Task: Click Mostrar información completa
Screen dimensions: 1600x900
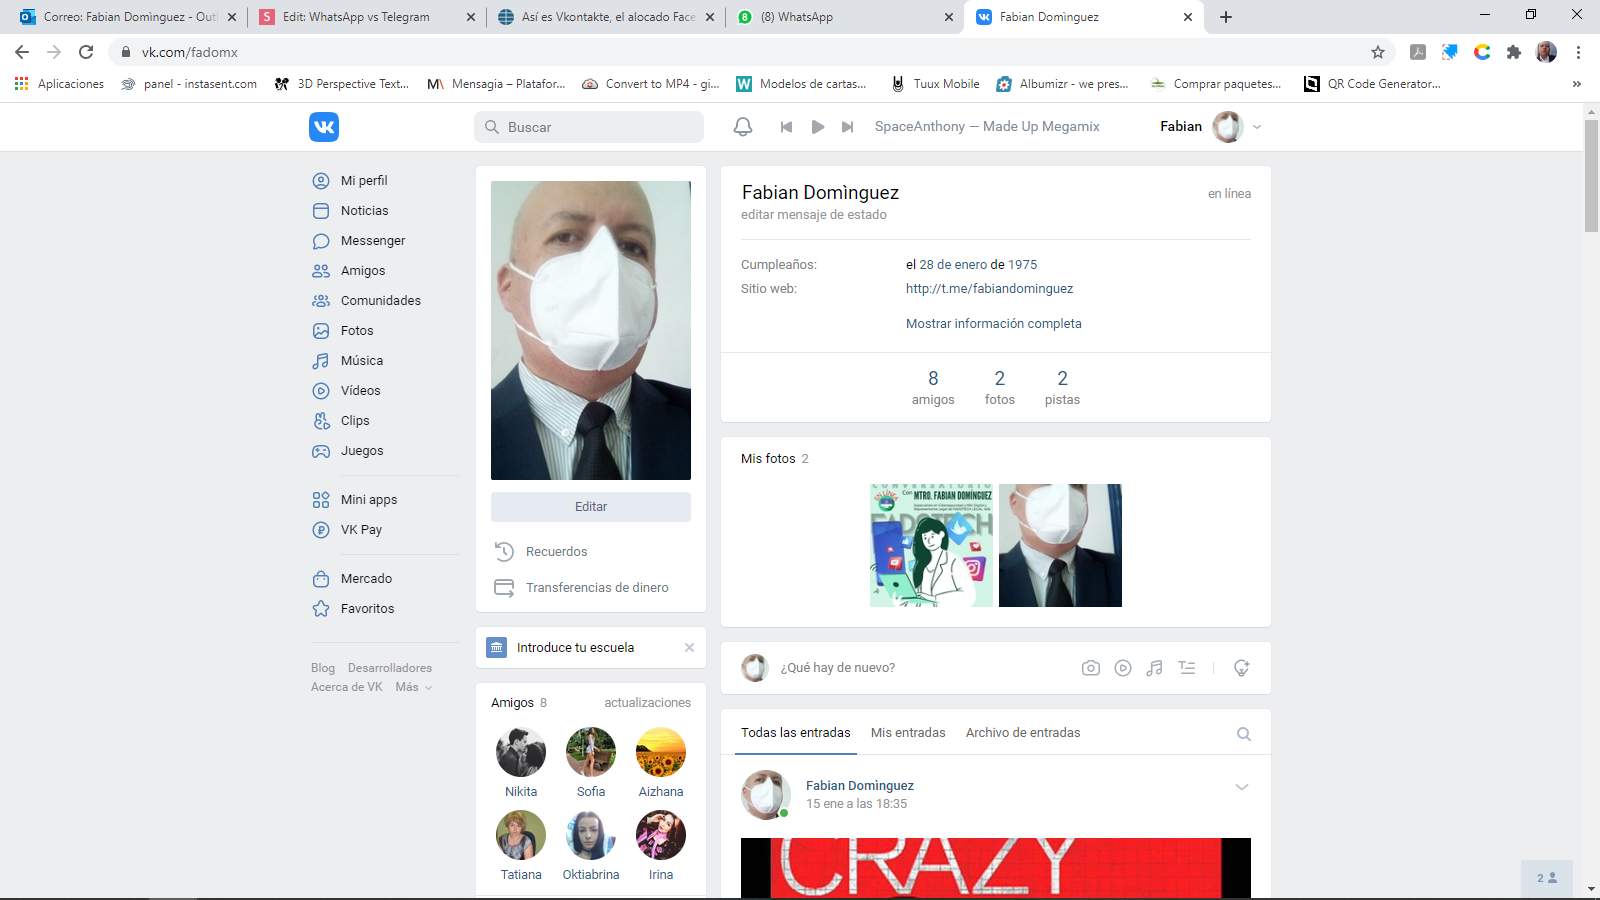Action: coord(994,324)
